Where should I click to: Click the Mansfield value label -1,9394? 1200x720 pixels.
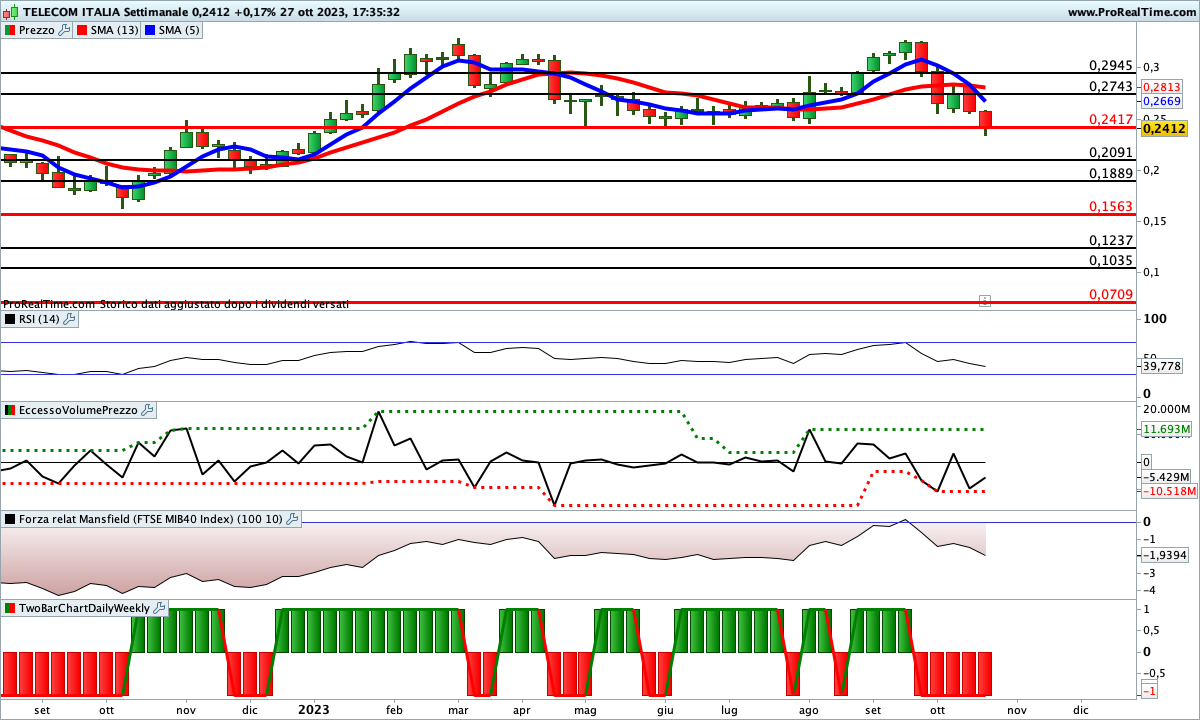1166,554
